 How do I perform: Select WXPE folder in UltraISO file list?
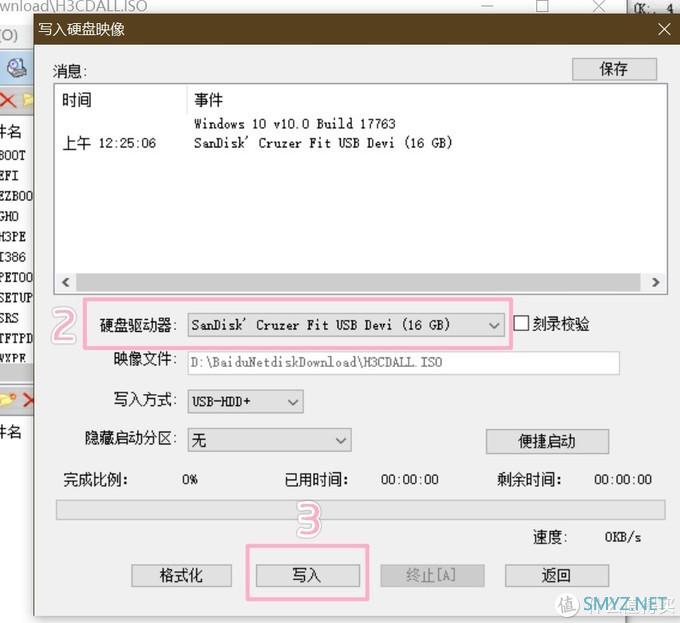coord(13,358)
